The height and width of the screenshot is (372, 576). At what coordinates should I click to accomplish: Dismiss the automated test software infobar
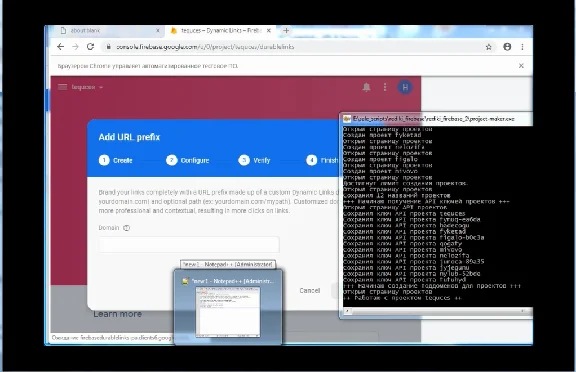click(521, 66)
